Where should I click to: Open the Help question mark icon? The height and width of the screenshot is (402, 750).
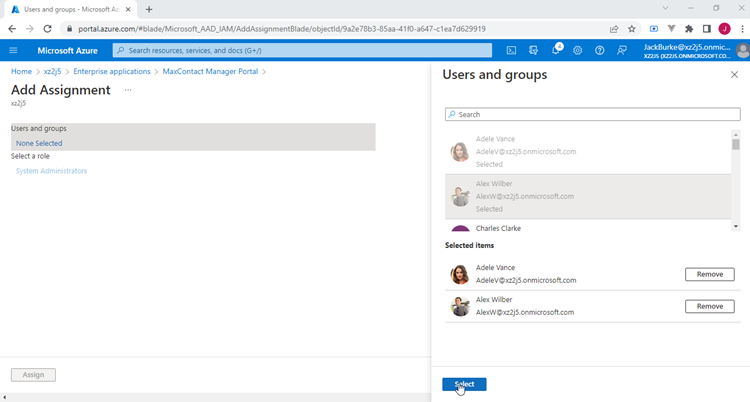600,50
